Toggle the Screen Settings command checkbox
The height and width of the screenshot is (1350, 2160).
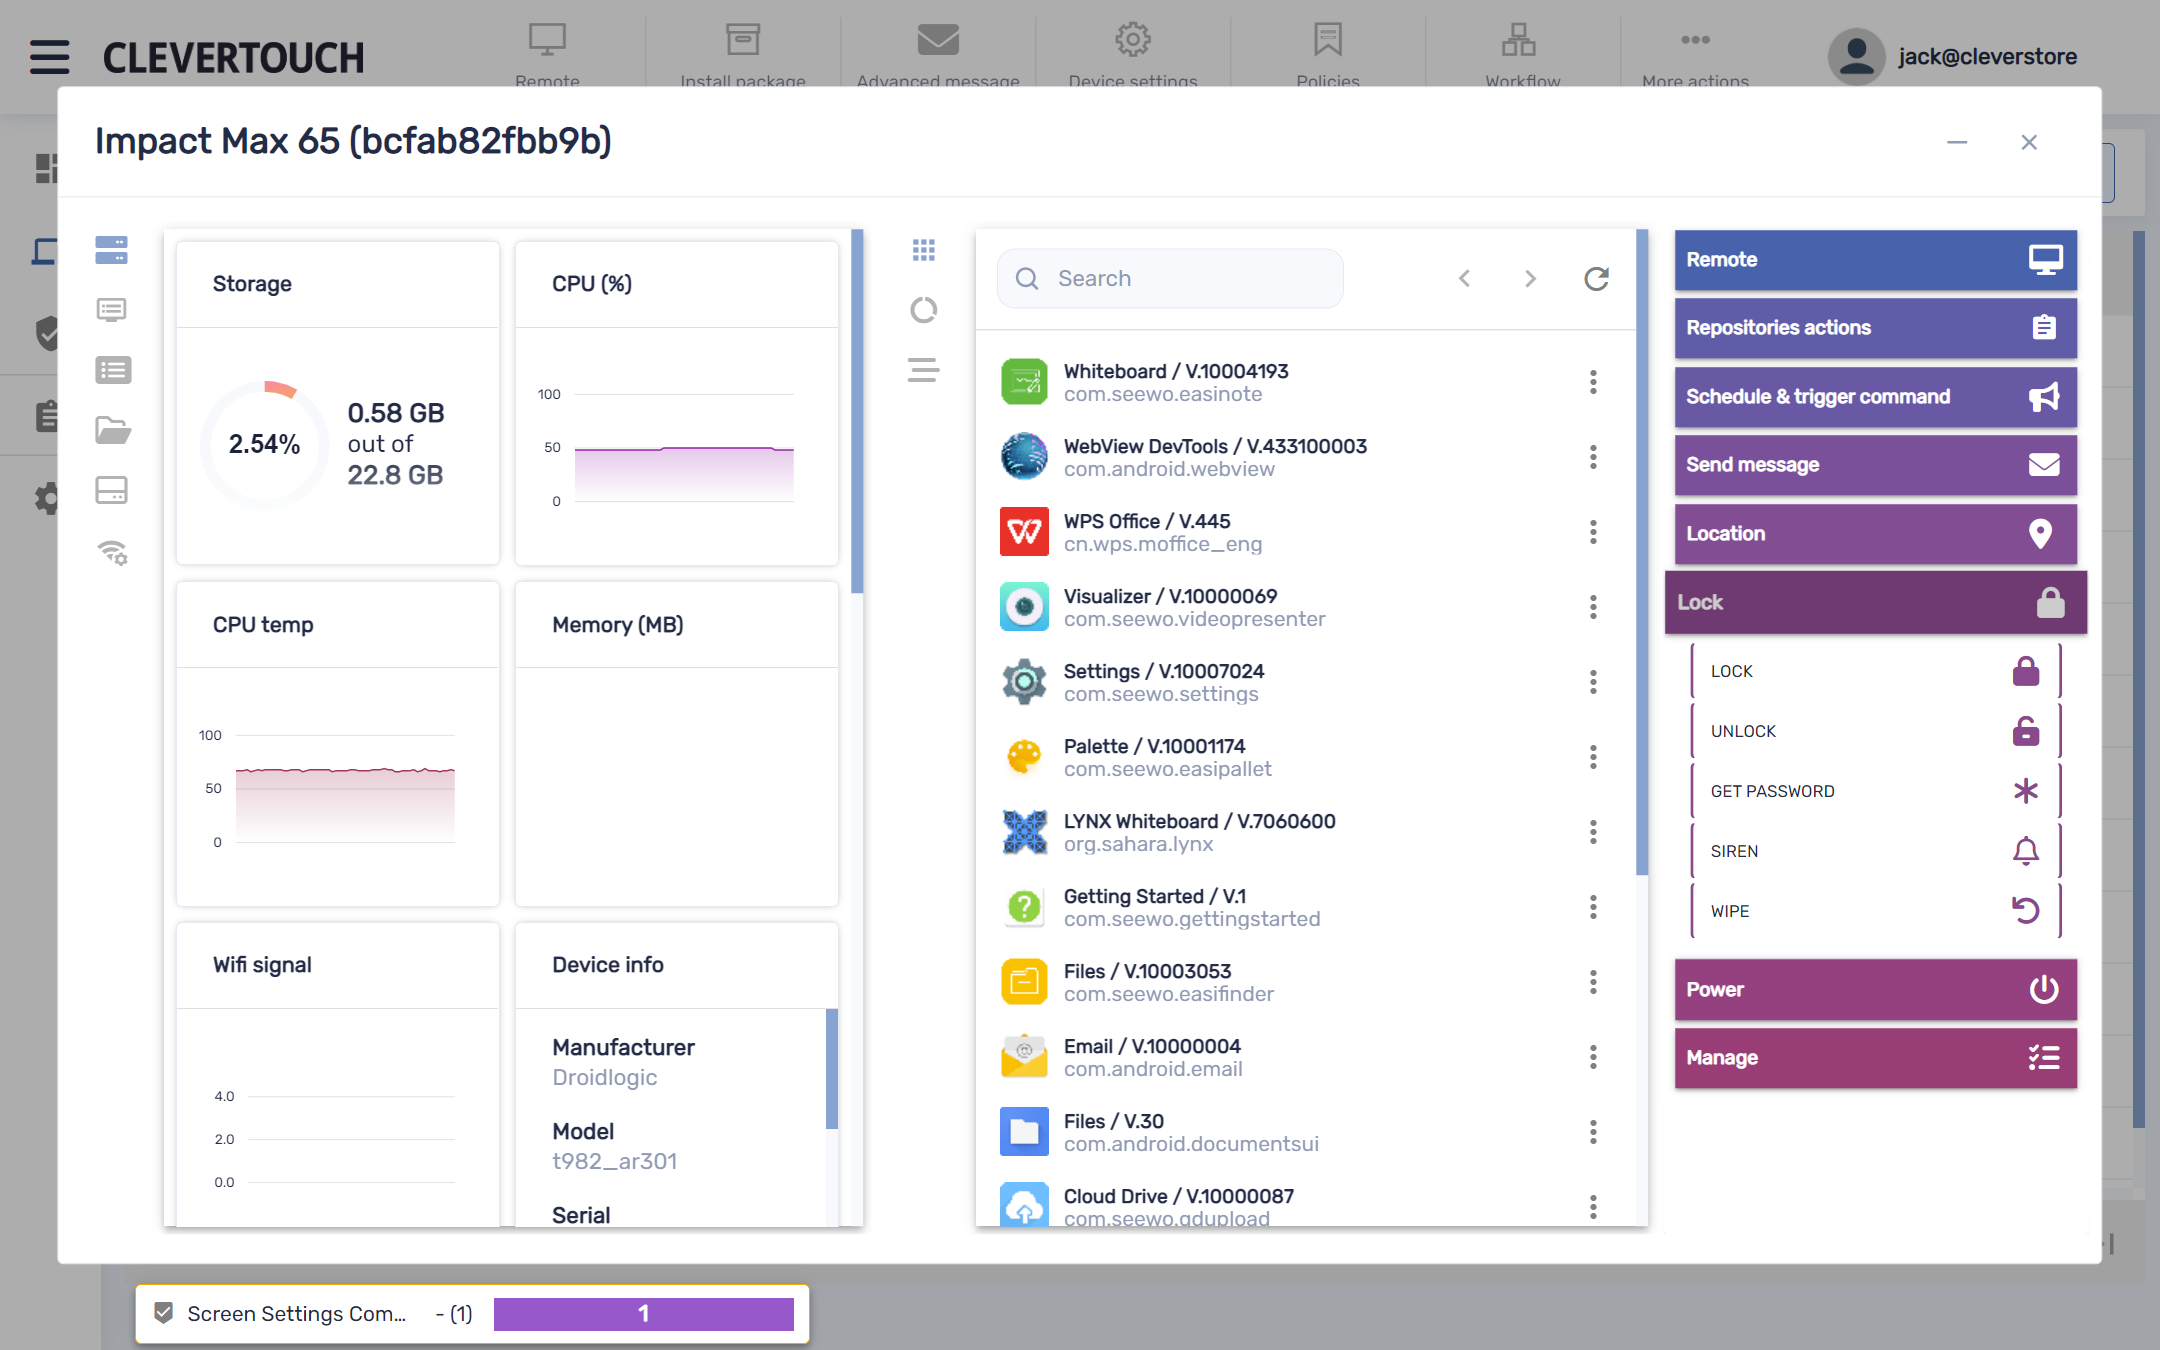coord(164,1313)
